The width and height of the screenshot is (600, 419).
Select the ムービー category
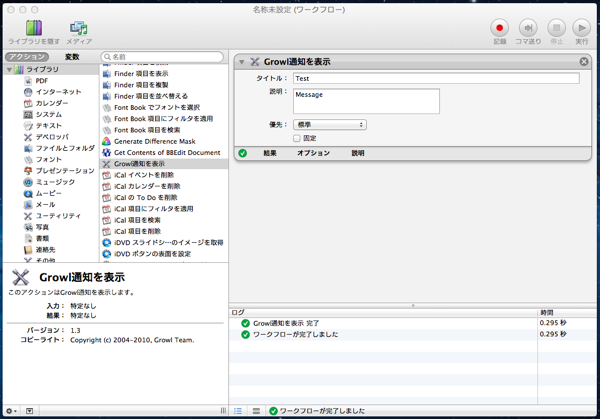point(49,193)
